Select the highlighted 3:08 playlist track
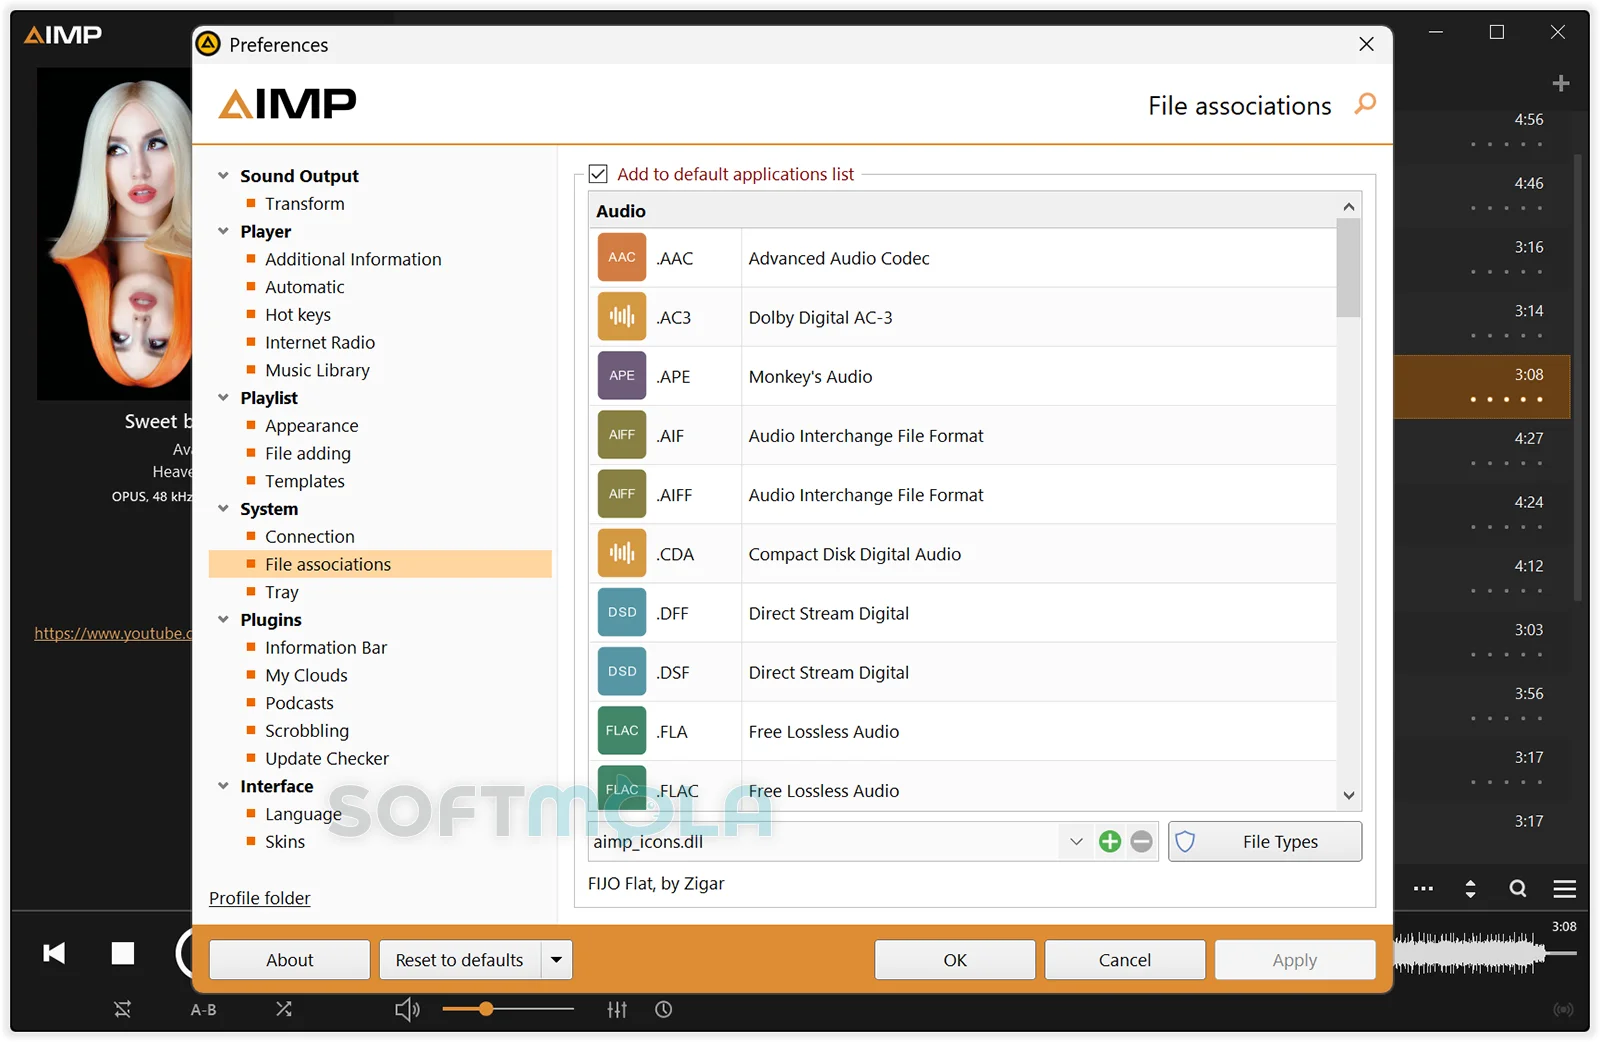Screen dimensions: 1600x1042 point(1482,386)
